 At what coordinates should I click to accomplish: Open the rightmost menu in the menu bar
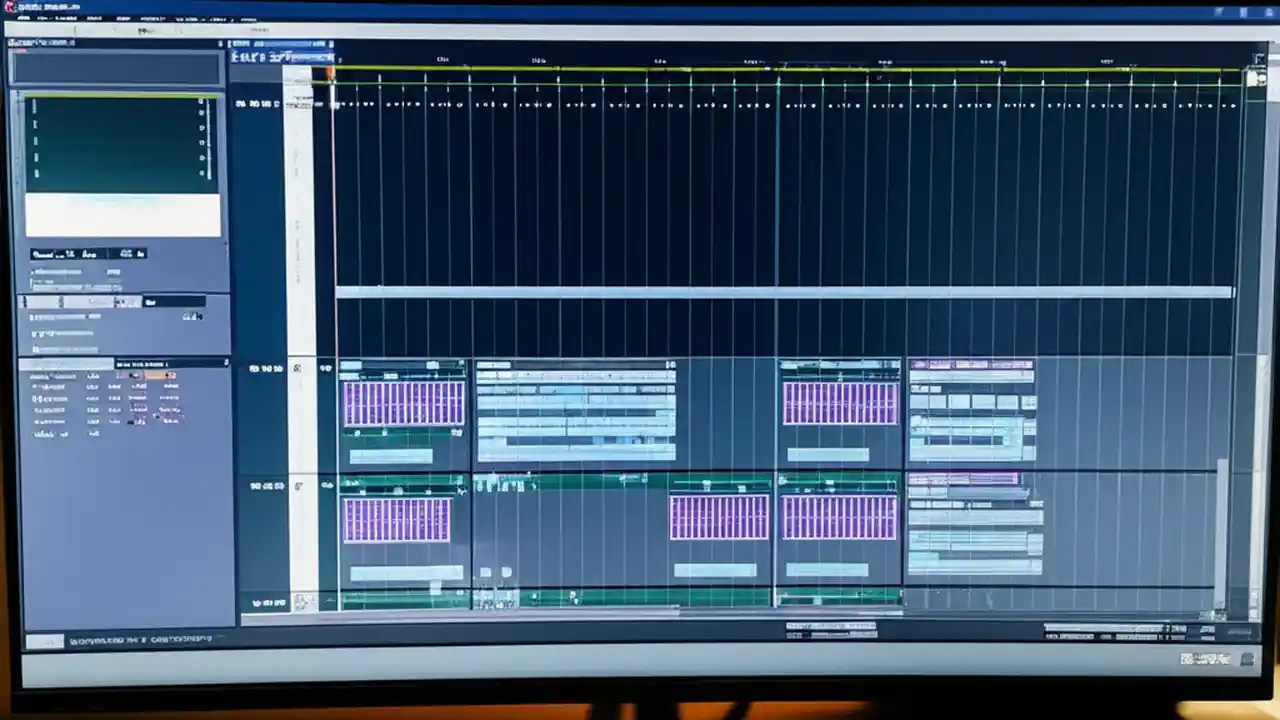click(248, 18)
